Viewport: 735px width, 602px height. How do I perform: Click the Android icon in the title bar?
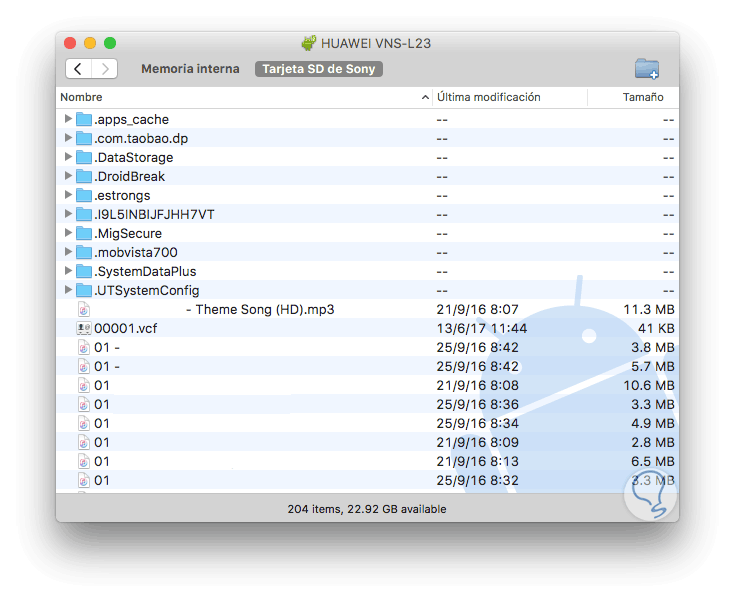point(308,43)
